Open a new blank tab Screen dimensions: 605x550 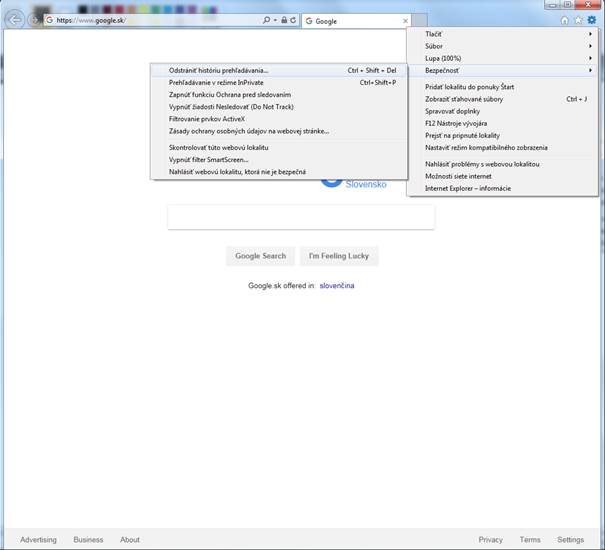(419, 20)
